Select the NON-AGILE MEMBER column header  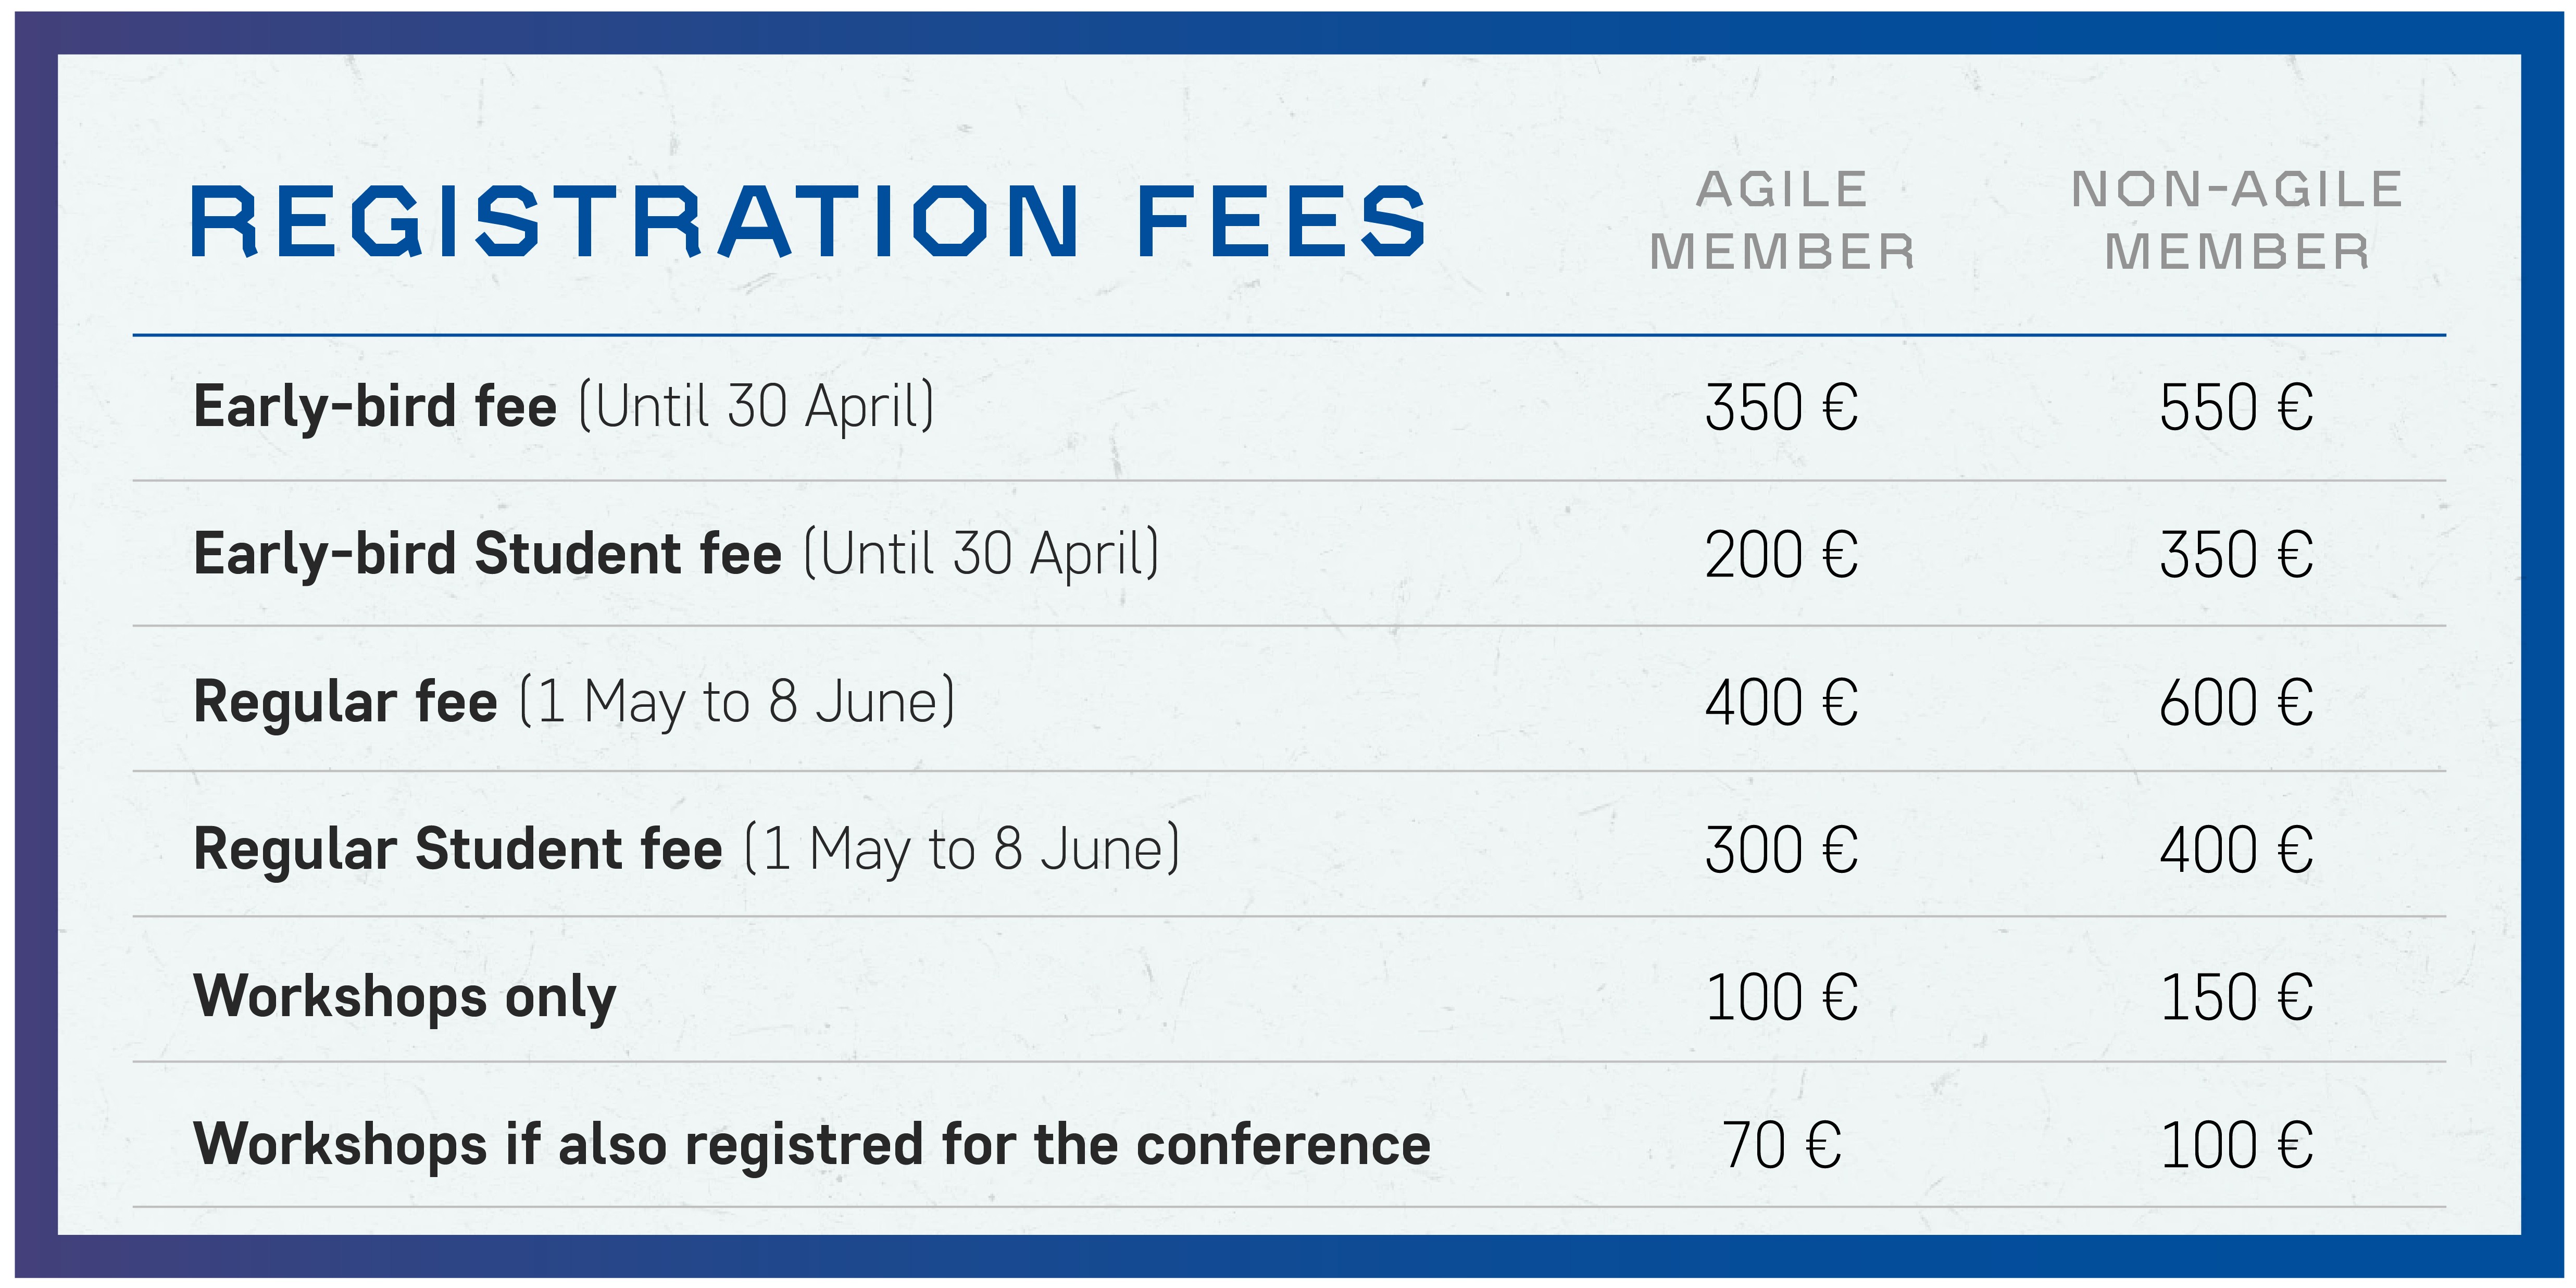(2237, 221)
